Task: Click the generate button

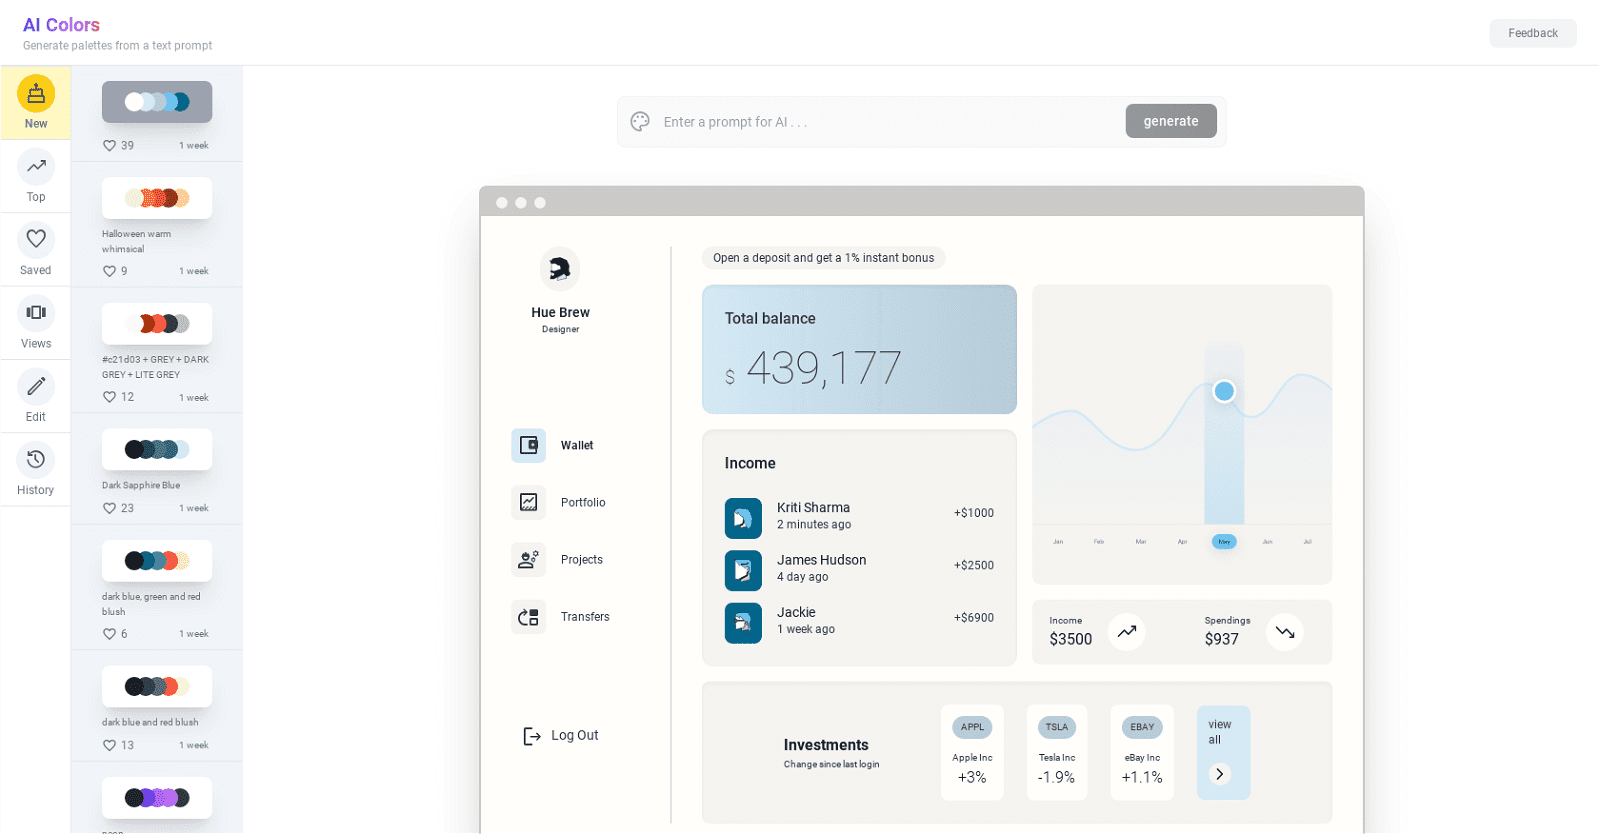Action: click(1171, 121)
